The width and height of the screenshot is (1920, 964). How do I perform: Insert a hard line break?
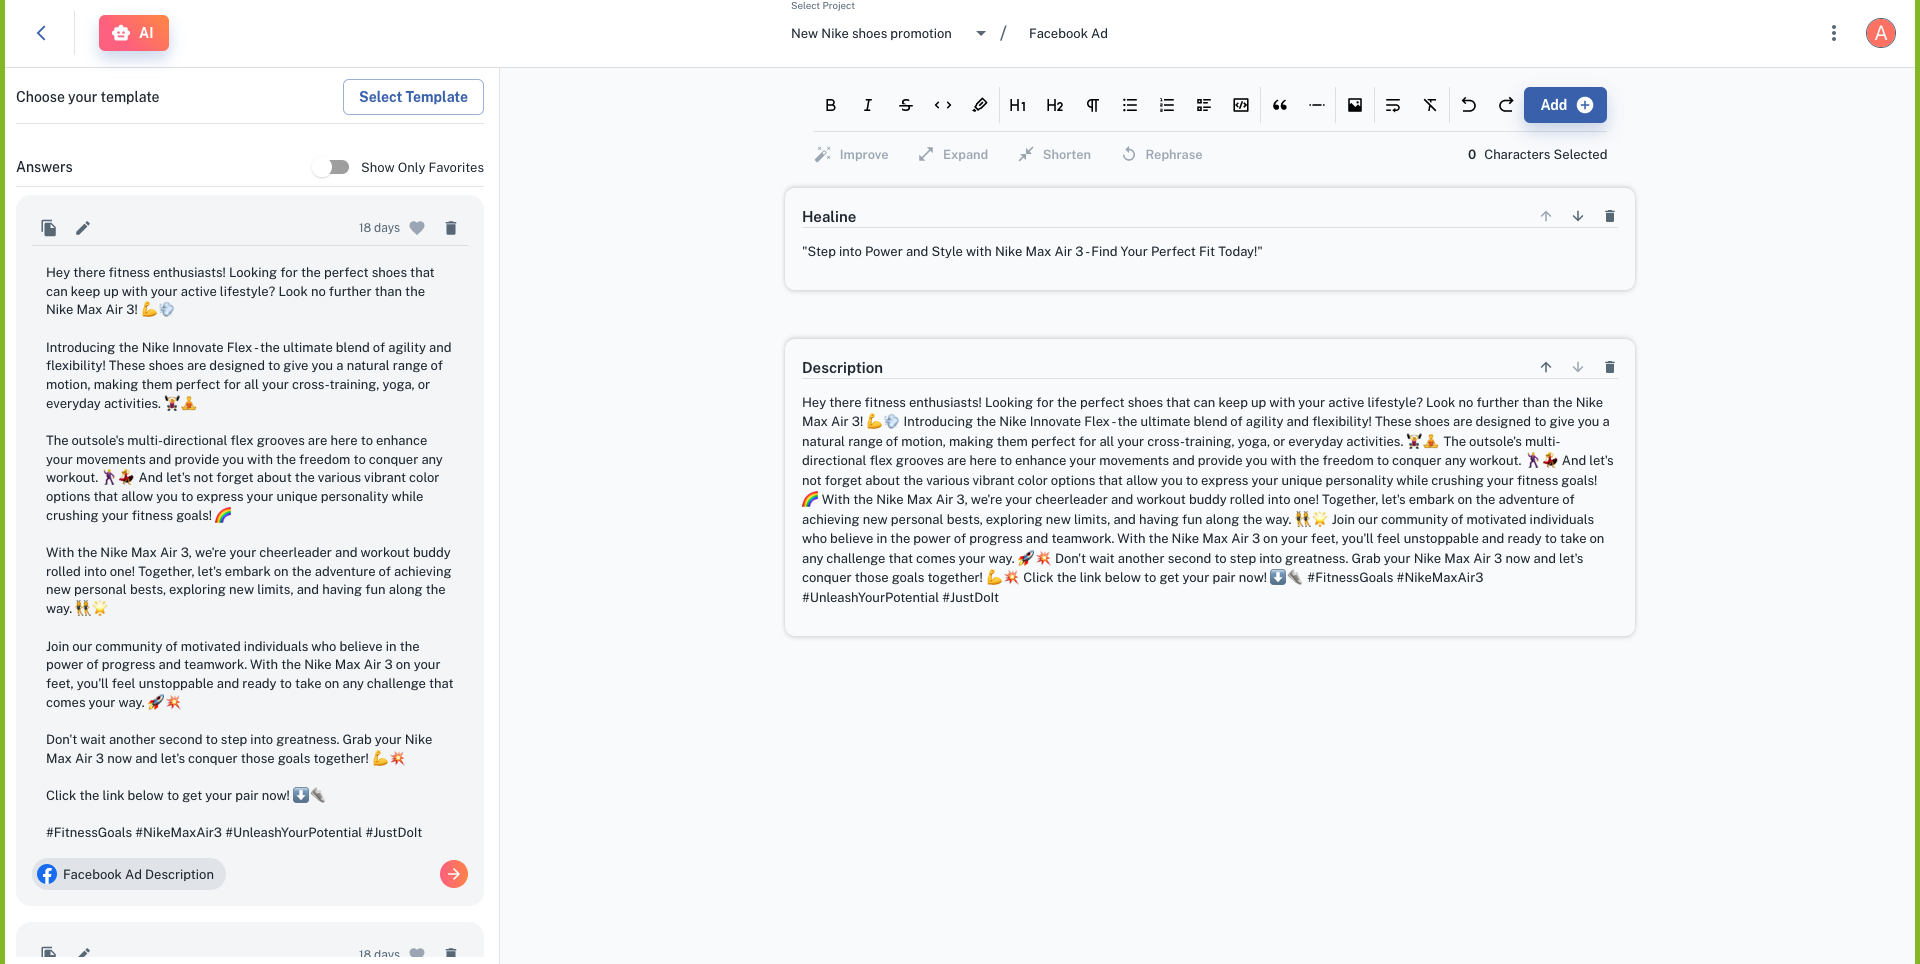(x=1393, y=105)
